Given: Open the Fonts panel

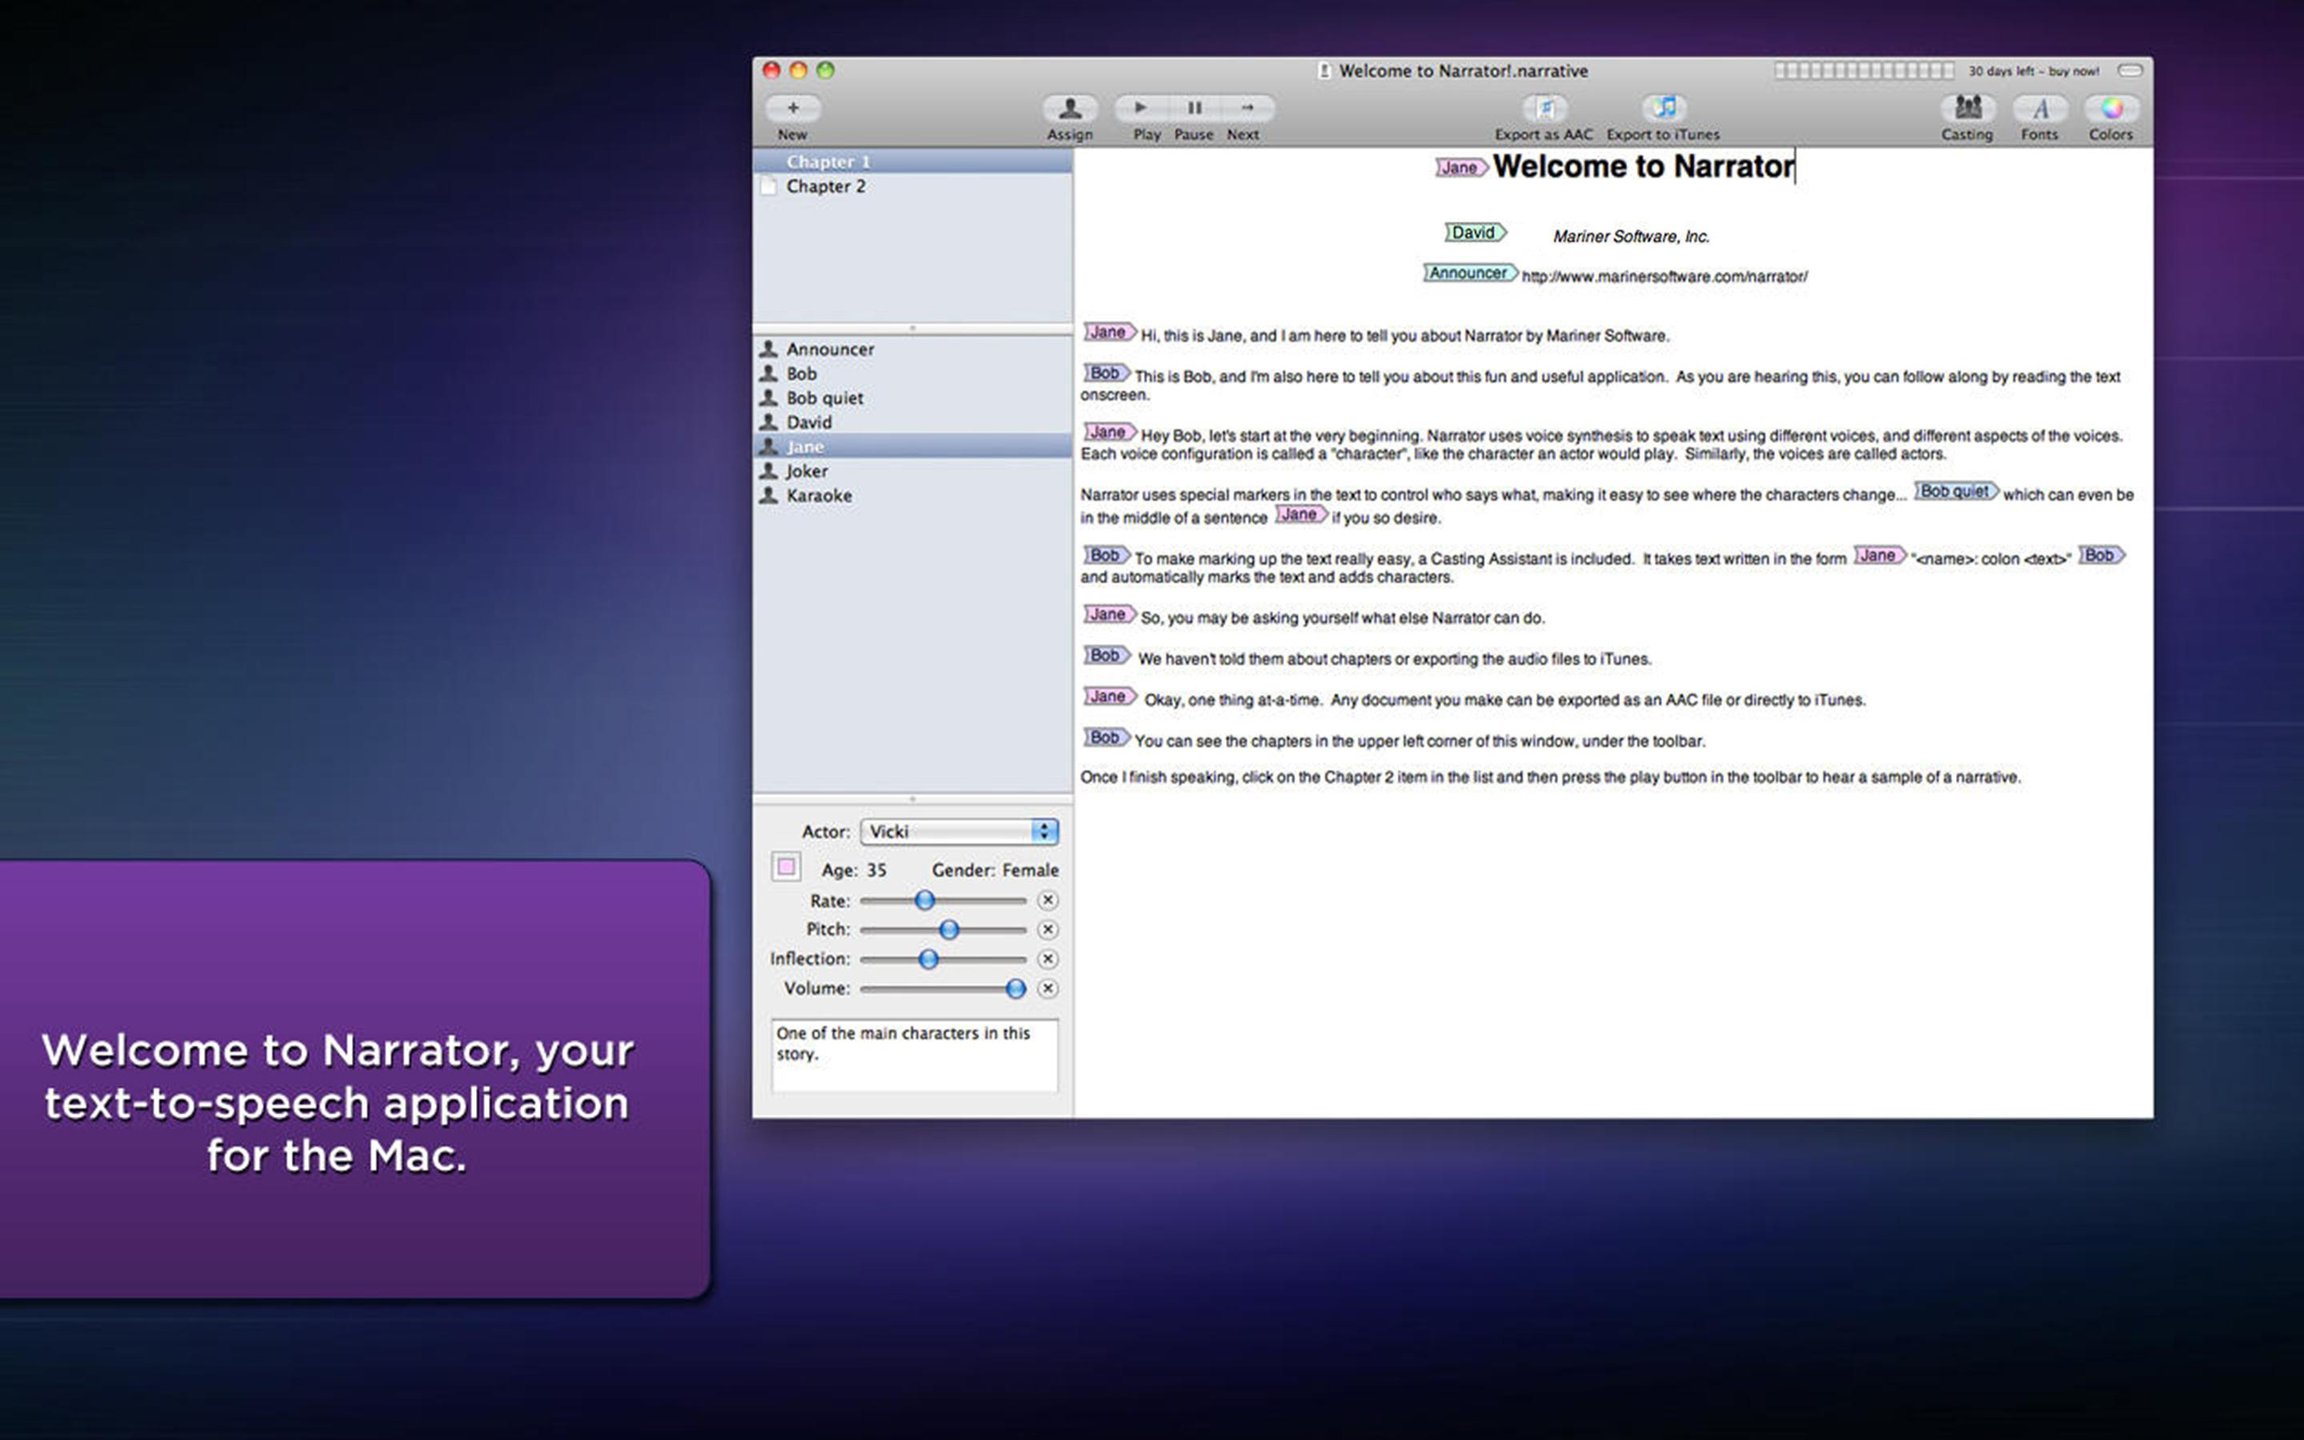Looking at the screenshot, I should (x=2040, y=108).
